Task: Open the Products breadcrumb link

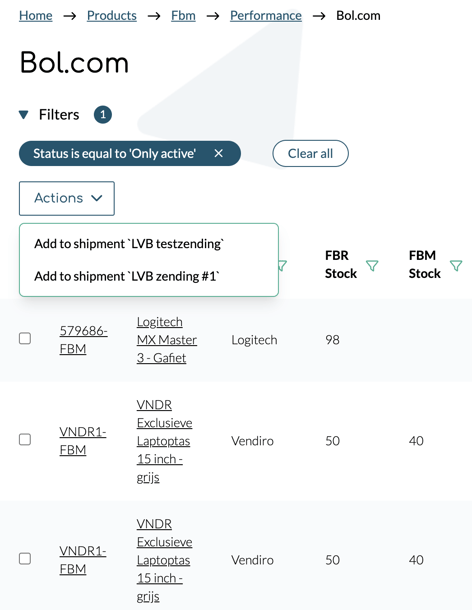Action: pyautogui.click(x=112, y=16)
